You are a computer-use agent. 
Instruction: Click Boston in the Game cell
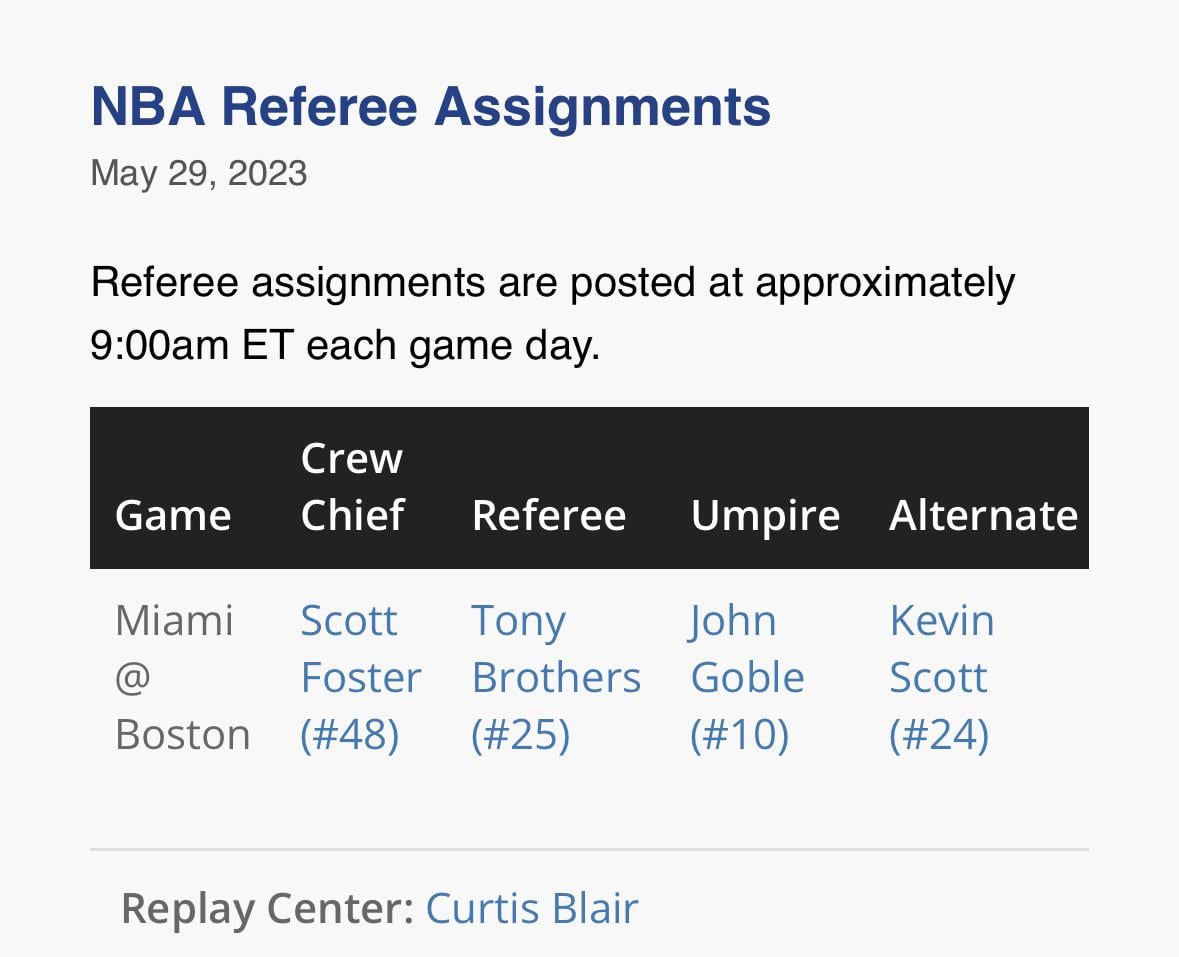(182, 734)
